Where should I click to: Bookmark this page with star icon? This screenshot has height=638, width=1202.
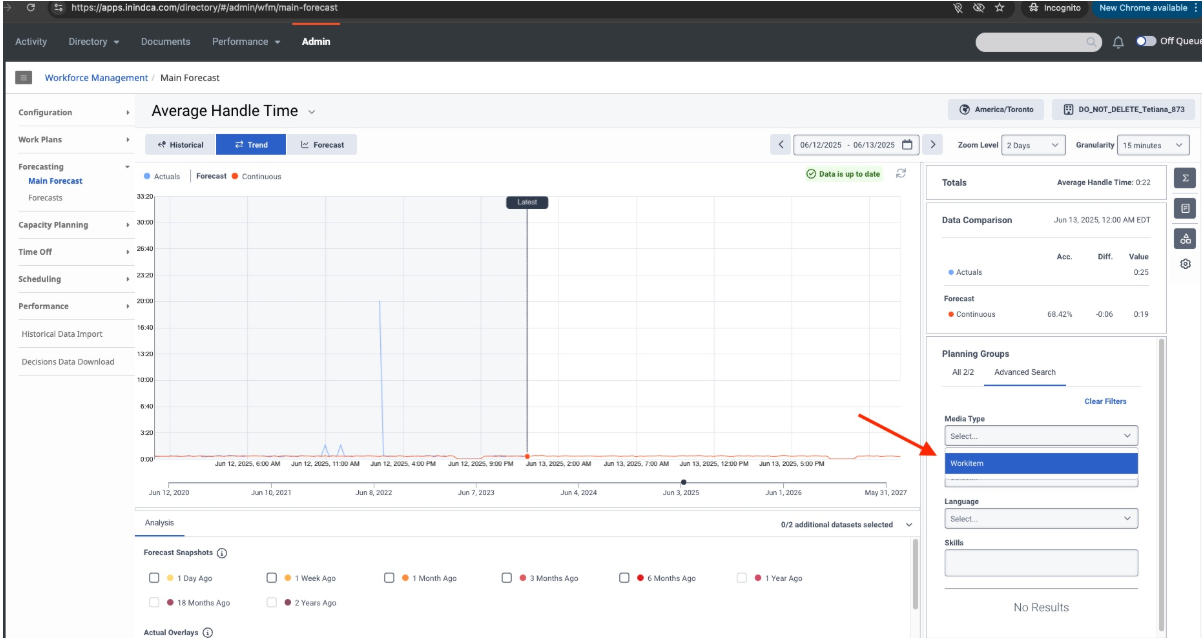click(1000, 7)
